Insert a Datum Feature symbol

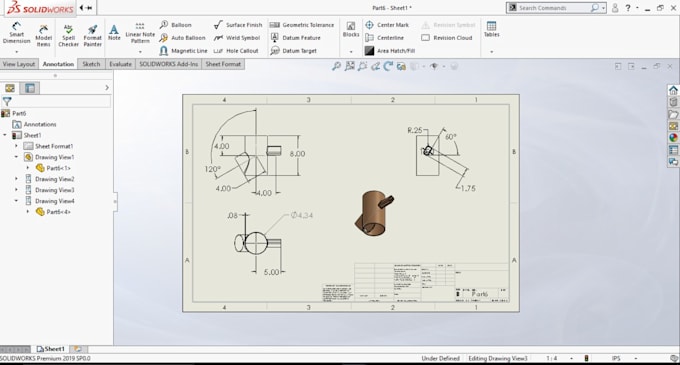tap(295, 38)
